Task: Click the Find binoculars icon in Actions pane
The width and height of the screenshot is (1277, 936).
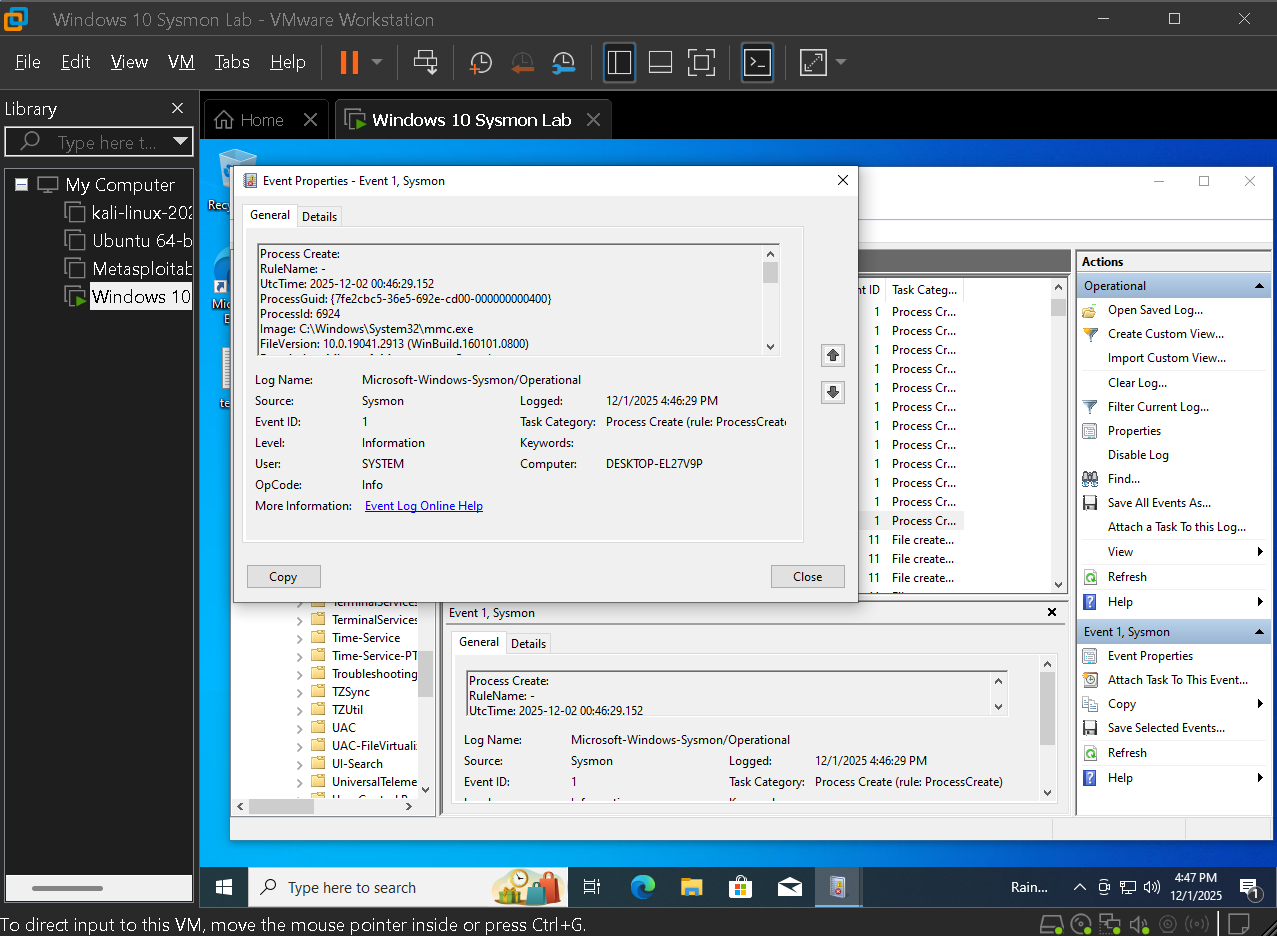Action: (x=1088, y=478)
